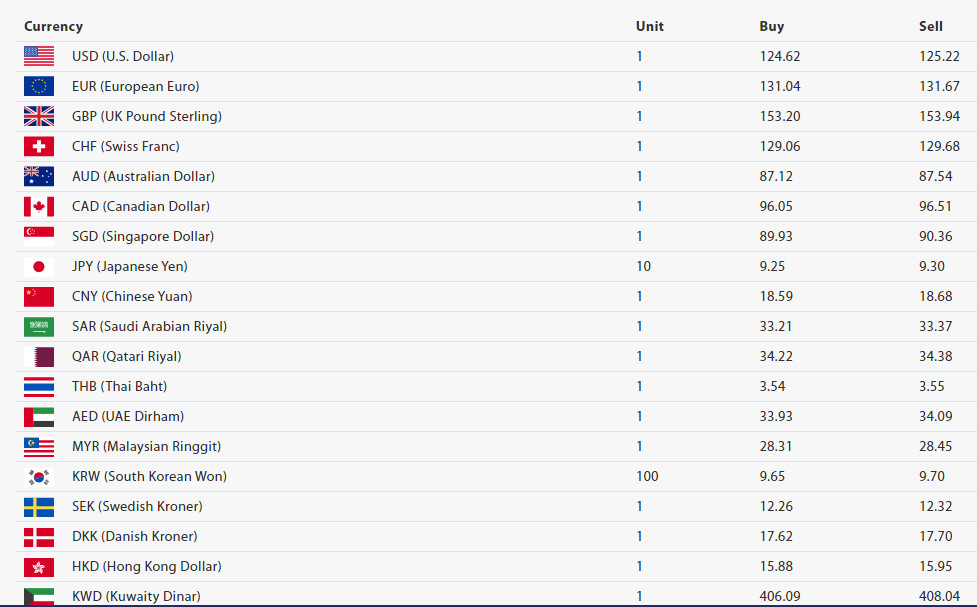Select the Qatar flag icon
977x607 pixels.
click(x=39, y=356)
